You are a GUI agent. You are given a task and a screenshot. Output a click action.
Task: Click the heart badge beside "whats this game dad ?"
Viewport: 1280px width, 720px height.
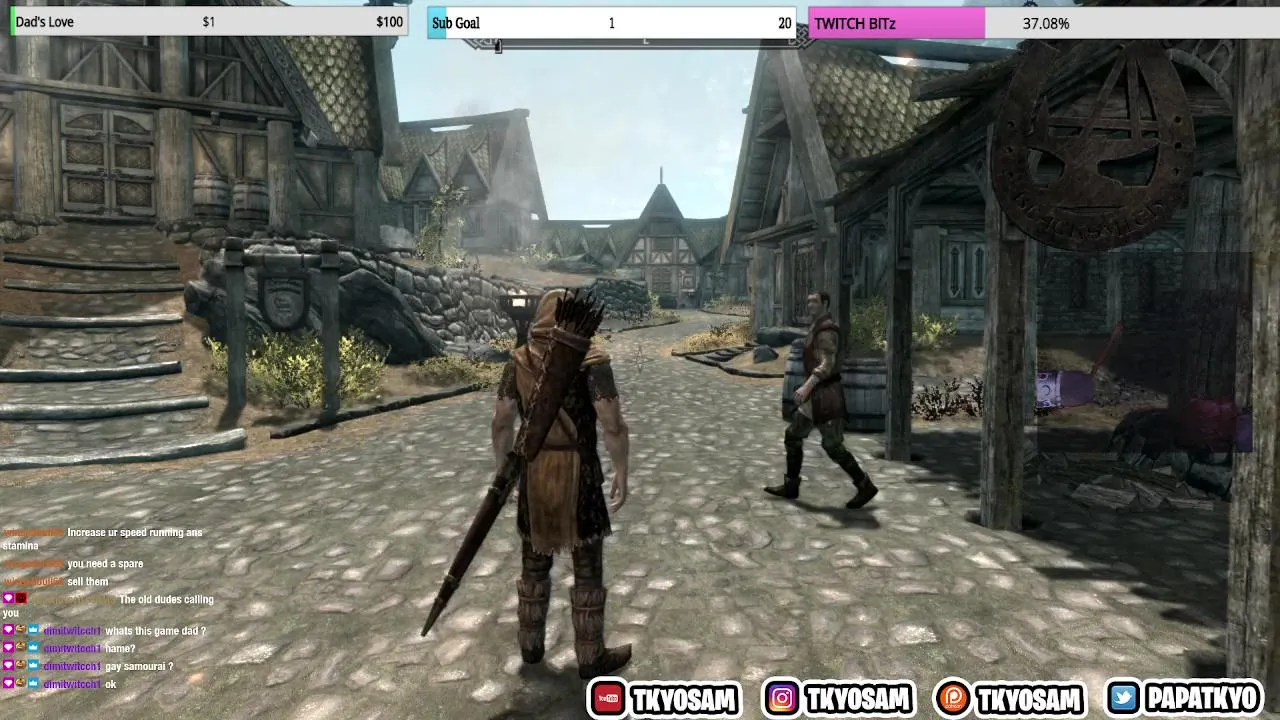pos(8,631)
